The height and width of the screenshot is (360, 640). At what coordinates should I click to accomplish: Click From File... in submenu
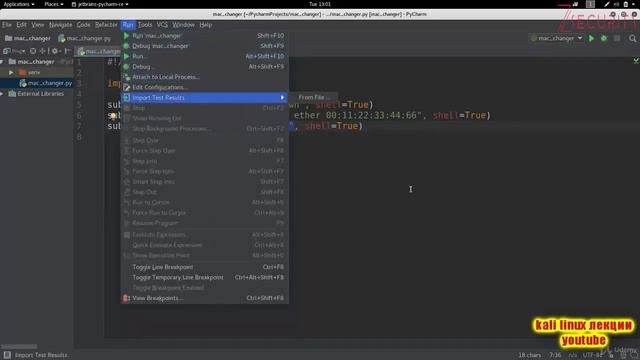[x=313, y=98]
